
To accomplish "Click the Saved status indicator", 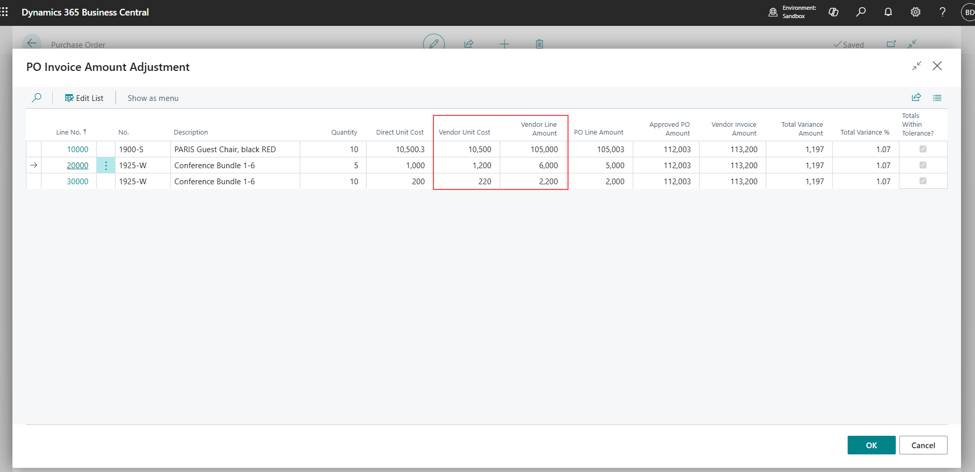I will point(848,45).
